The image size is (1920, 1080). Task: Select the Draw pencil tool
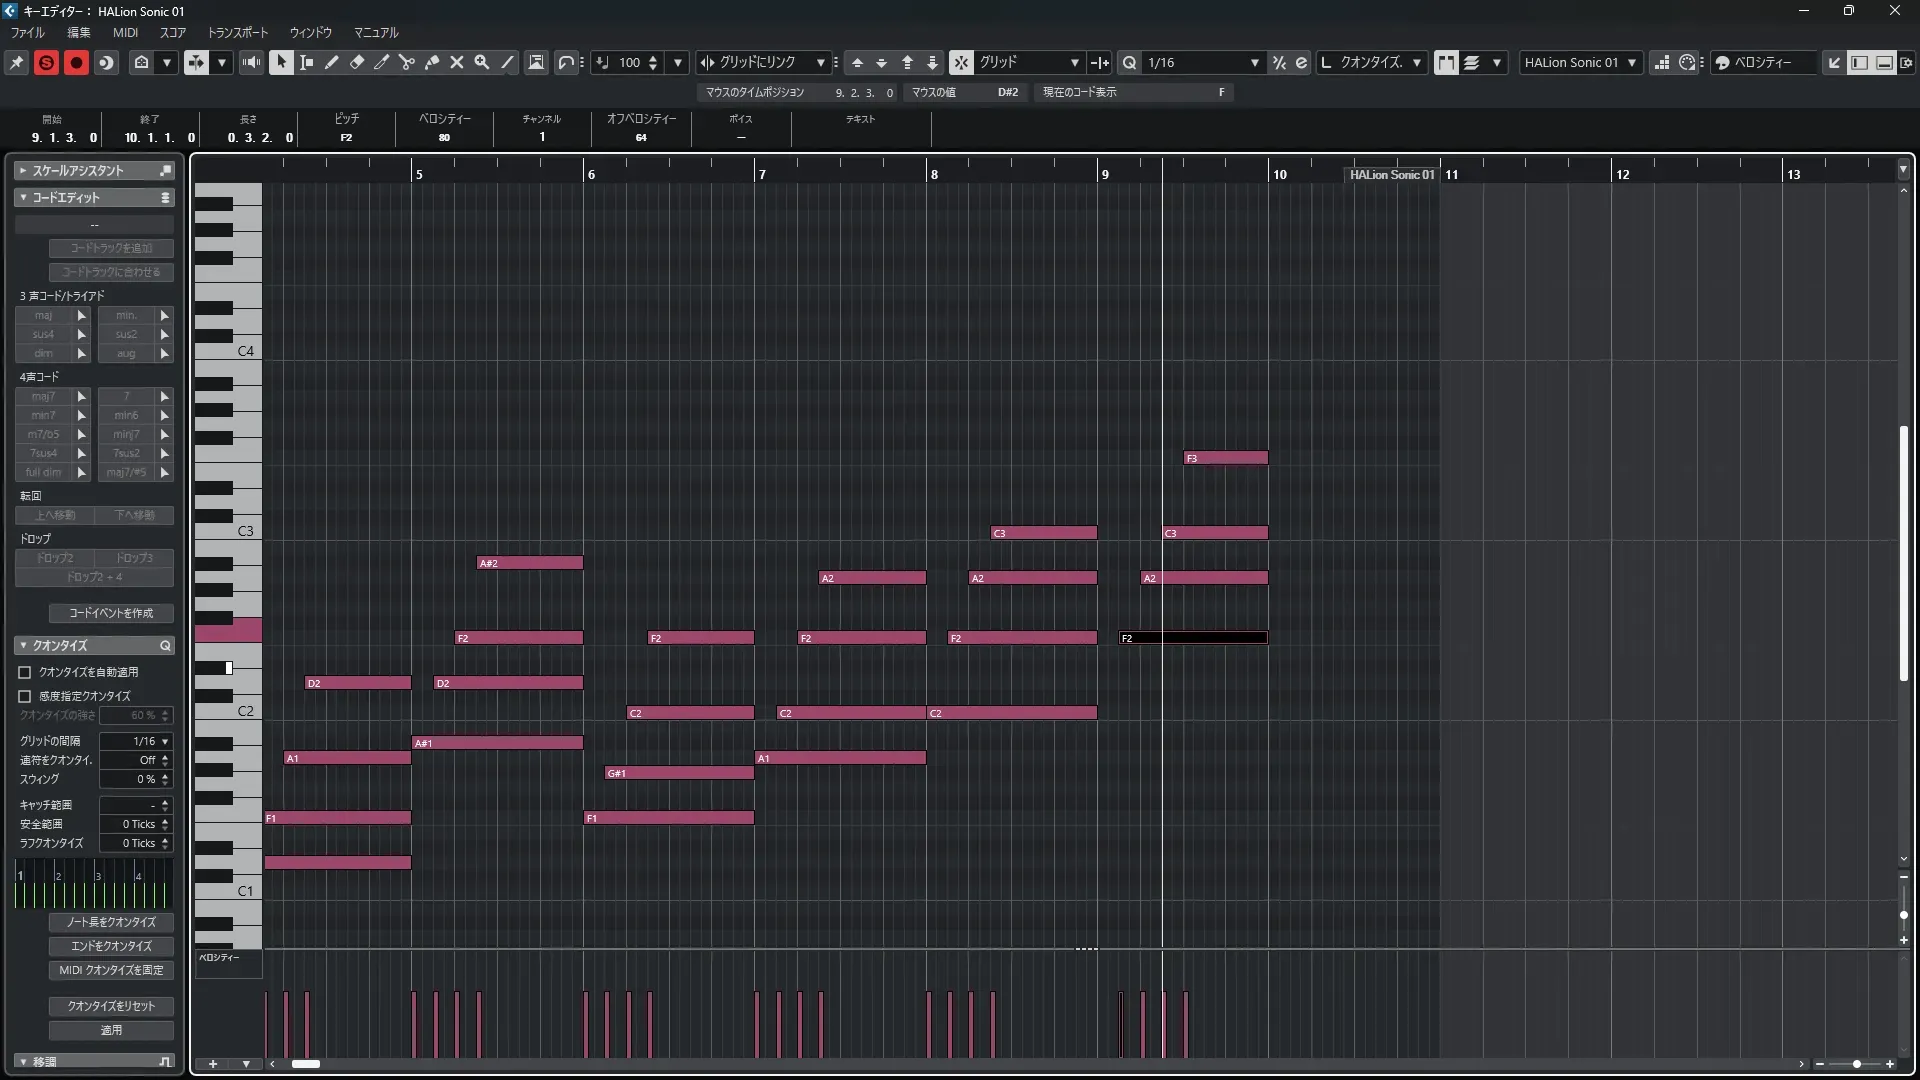(332, 62)
